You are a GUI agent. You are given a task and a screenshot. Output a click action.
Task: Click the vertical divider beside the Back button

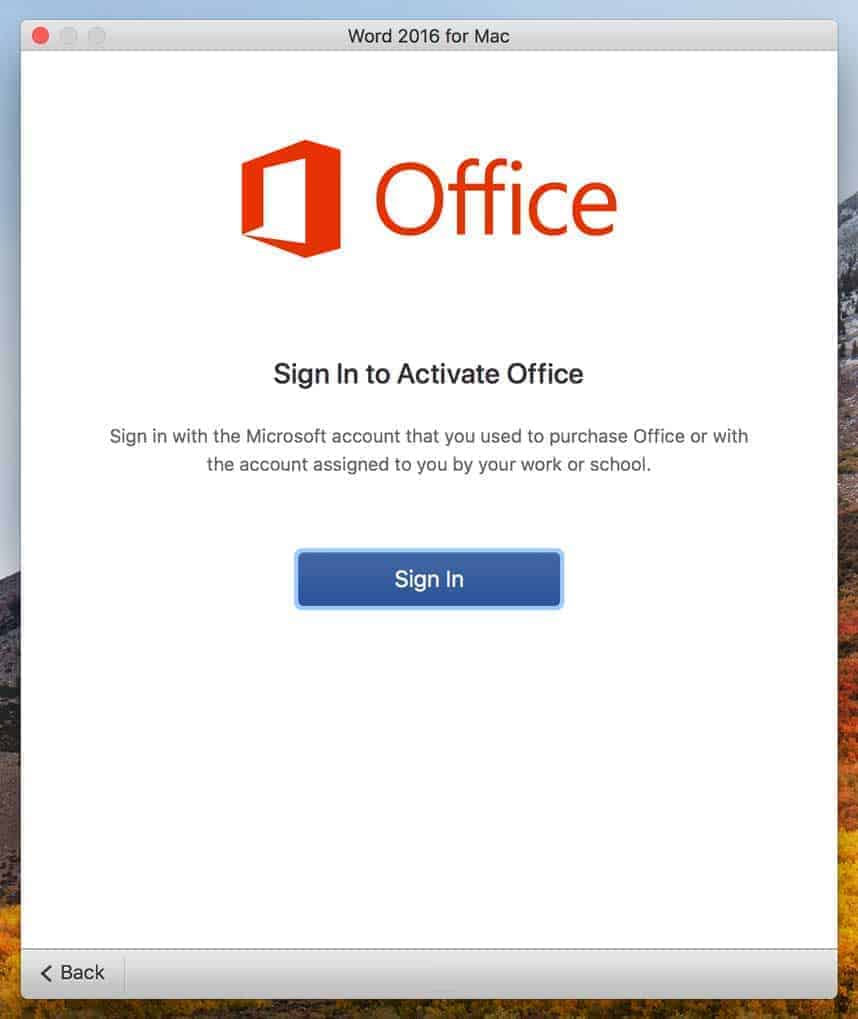point(124,973)
